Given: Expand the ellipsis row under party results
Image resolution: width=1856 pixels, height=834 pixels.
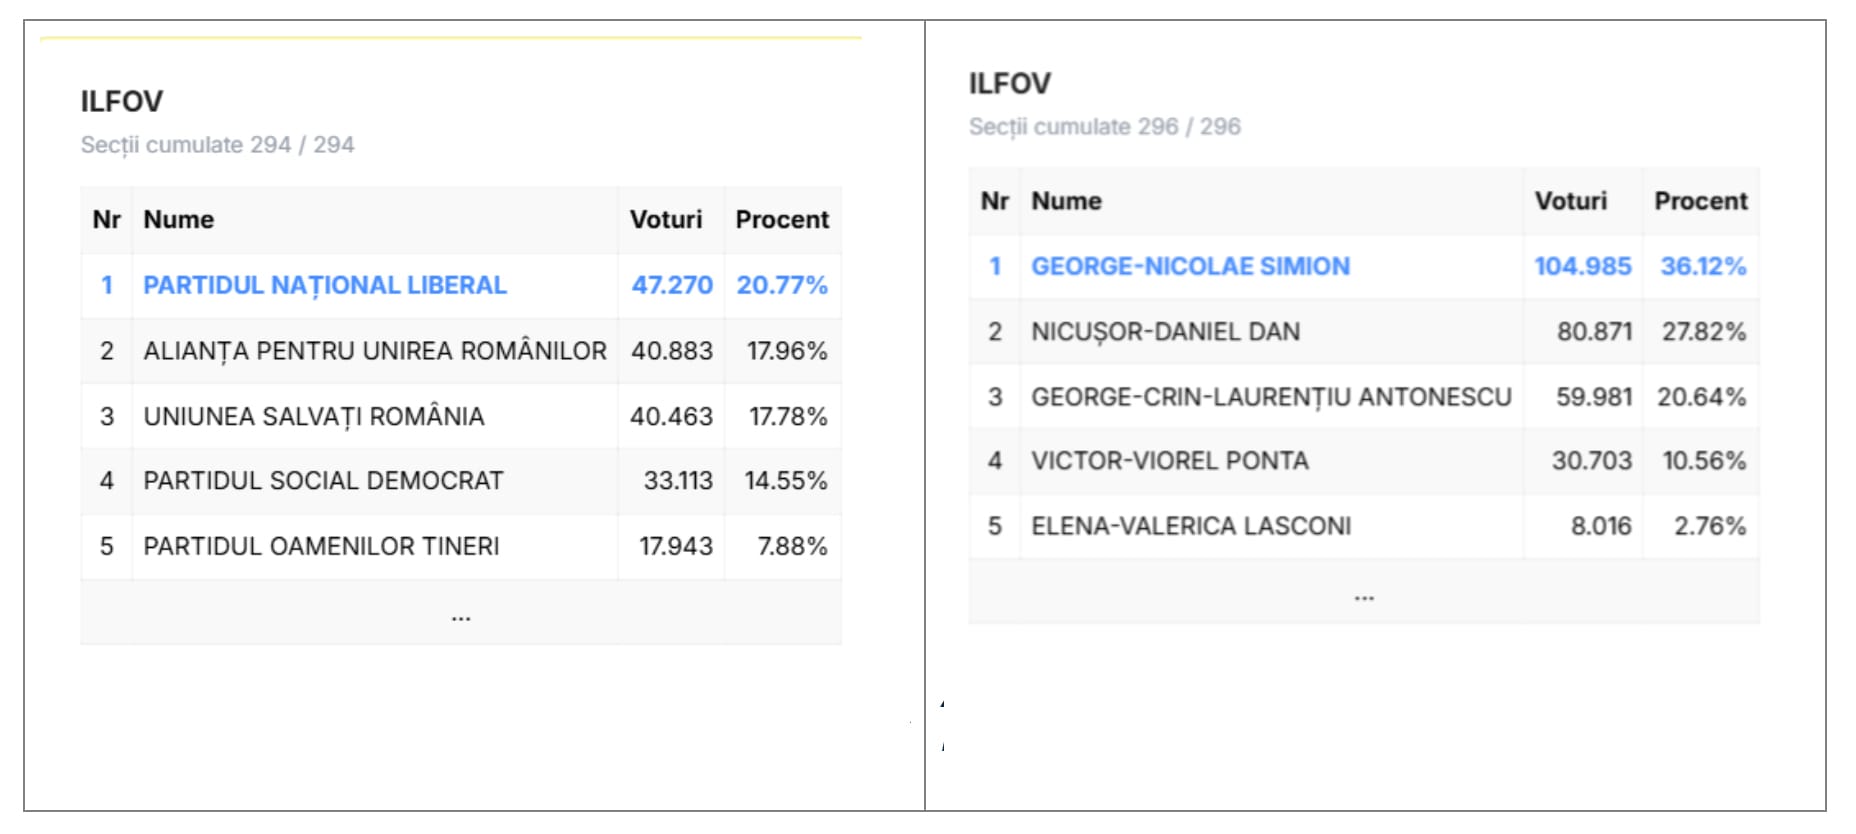Looking at the screenshot, I should pos(460,614).
